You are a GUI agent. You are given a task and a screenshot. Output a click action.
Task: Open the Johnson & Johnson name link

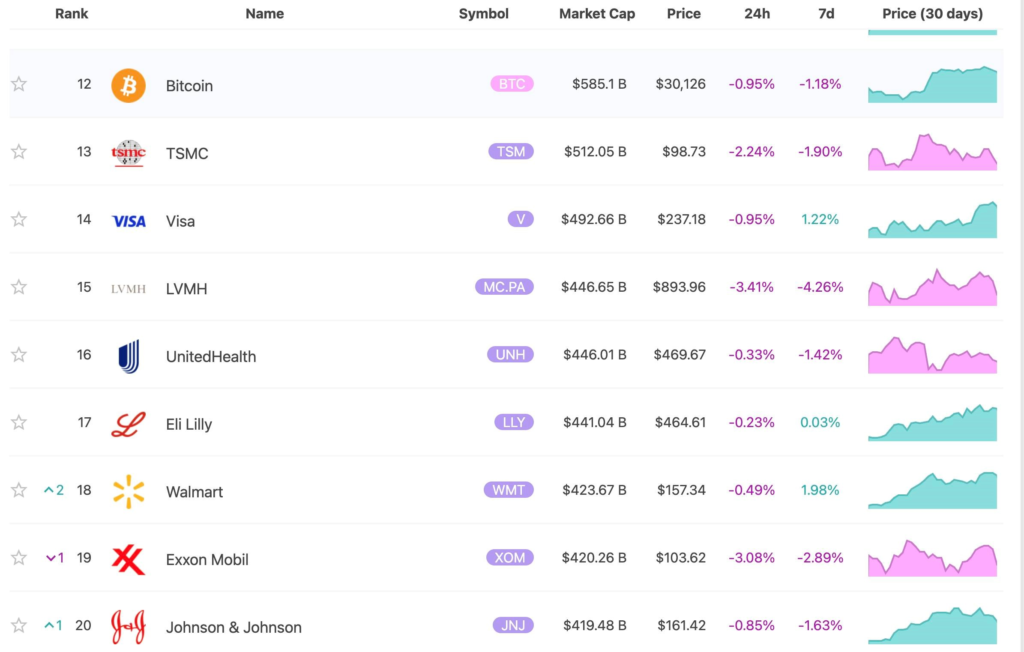[234, 627]
